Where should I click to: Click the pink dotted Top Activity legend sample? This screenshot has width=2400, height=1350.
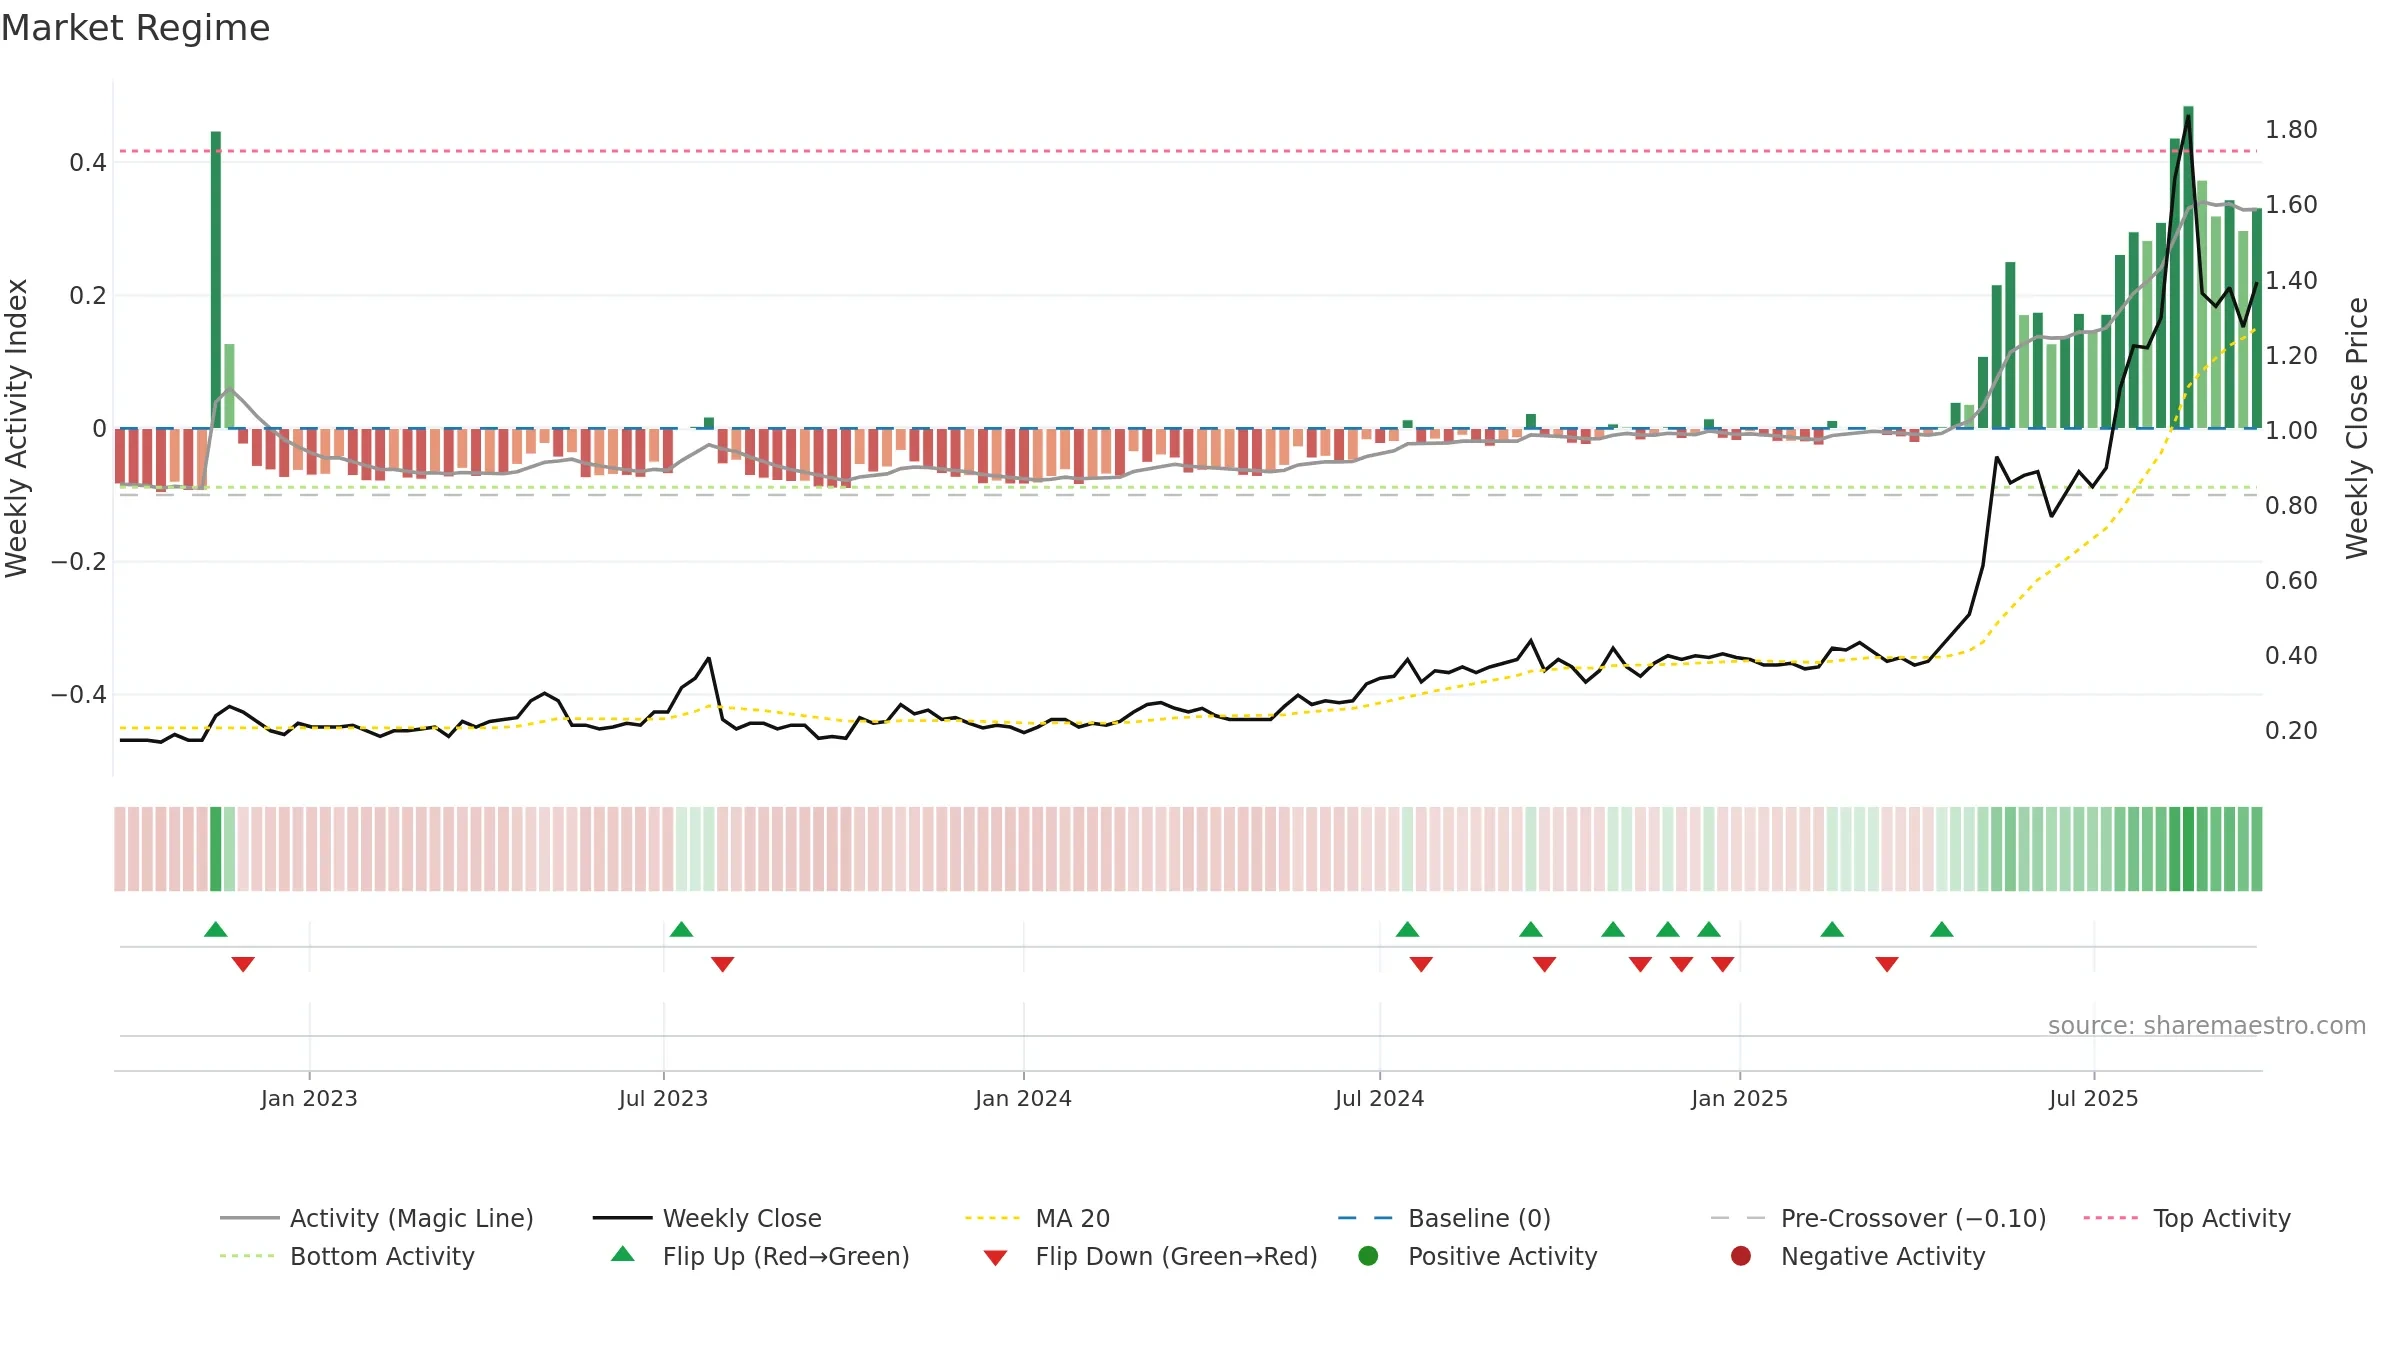pyautogui.click(x=2113, y=1218)
